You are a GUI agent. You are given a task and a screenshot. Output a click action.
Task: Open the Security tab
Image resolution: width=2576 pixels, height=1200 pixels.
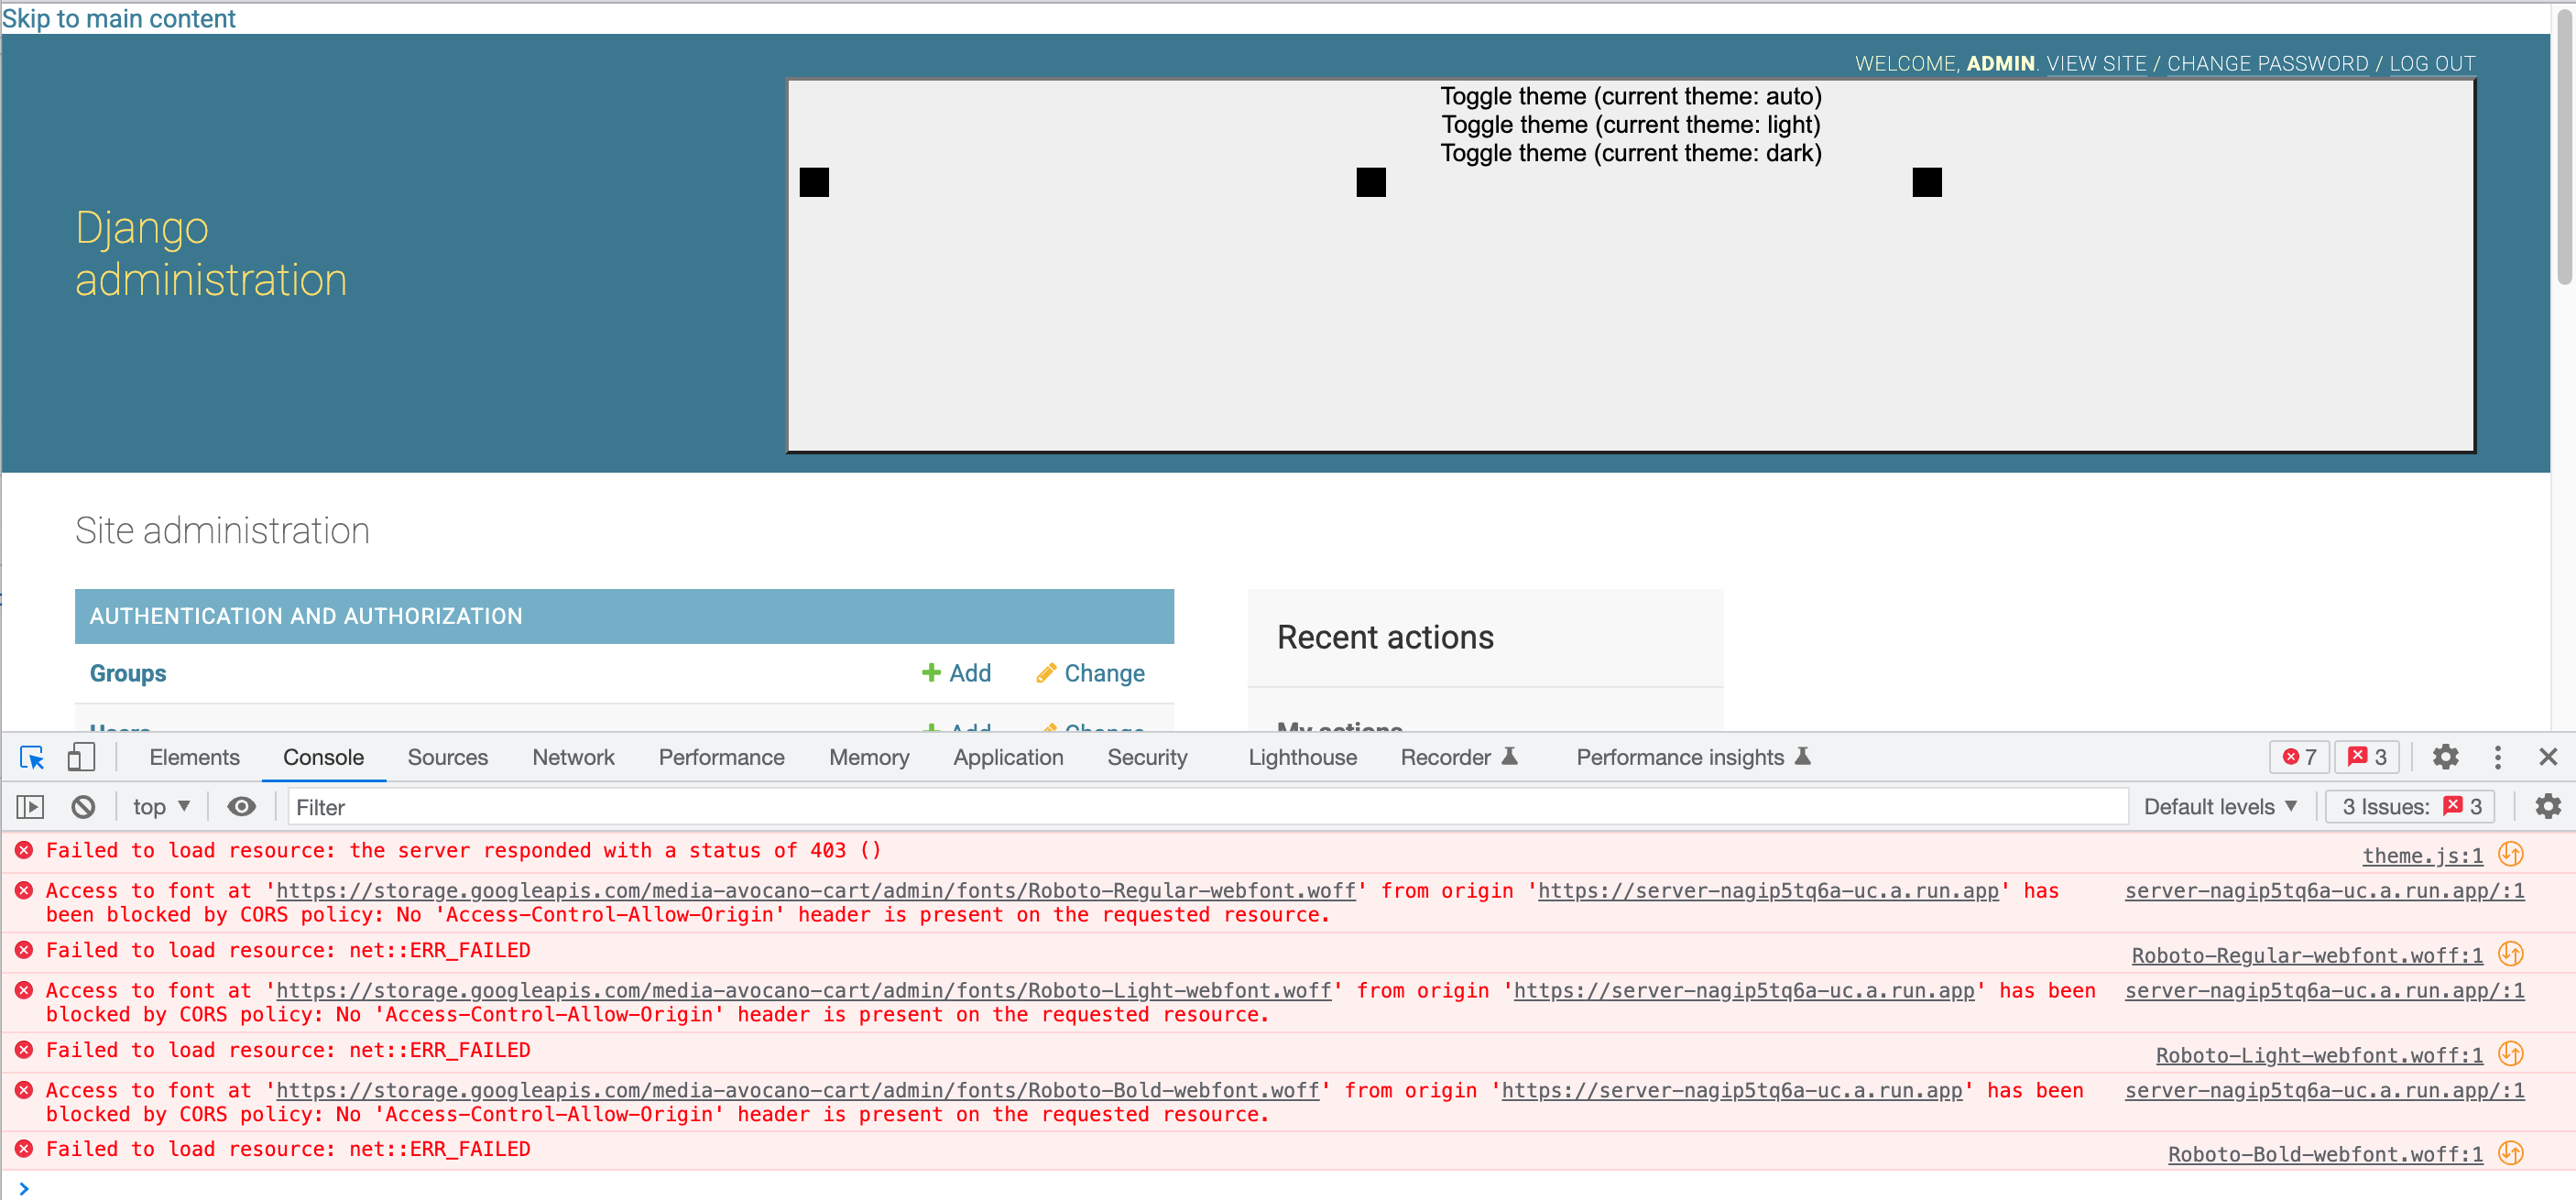click(1147, 758)
